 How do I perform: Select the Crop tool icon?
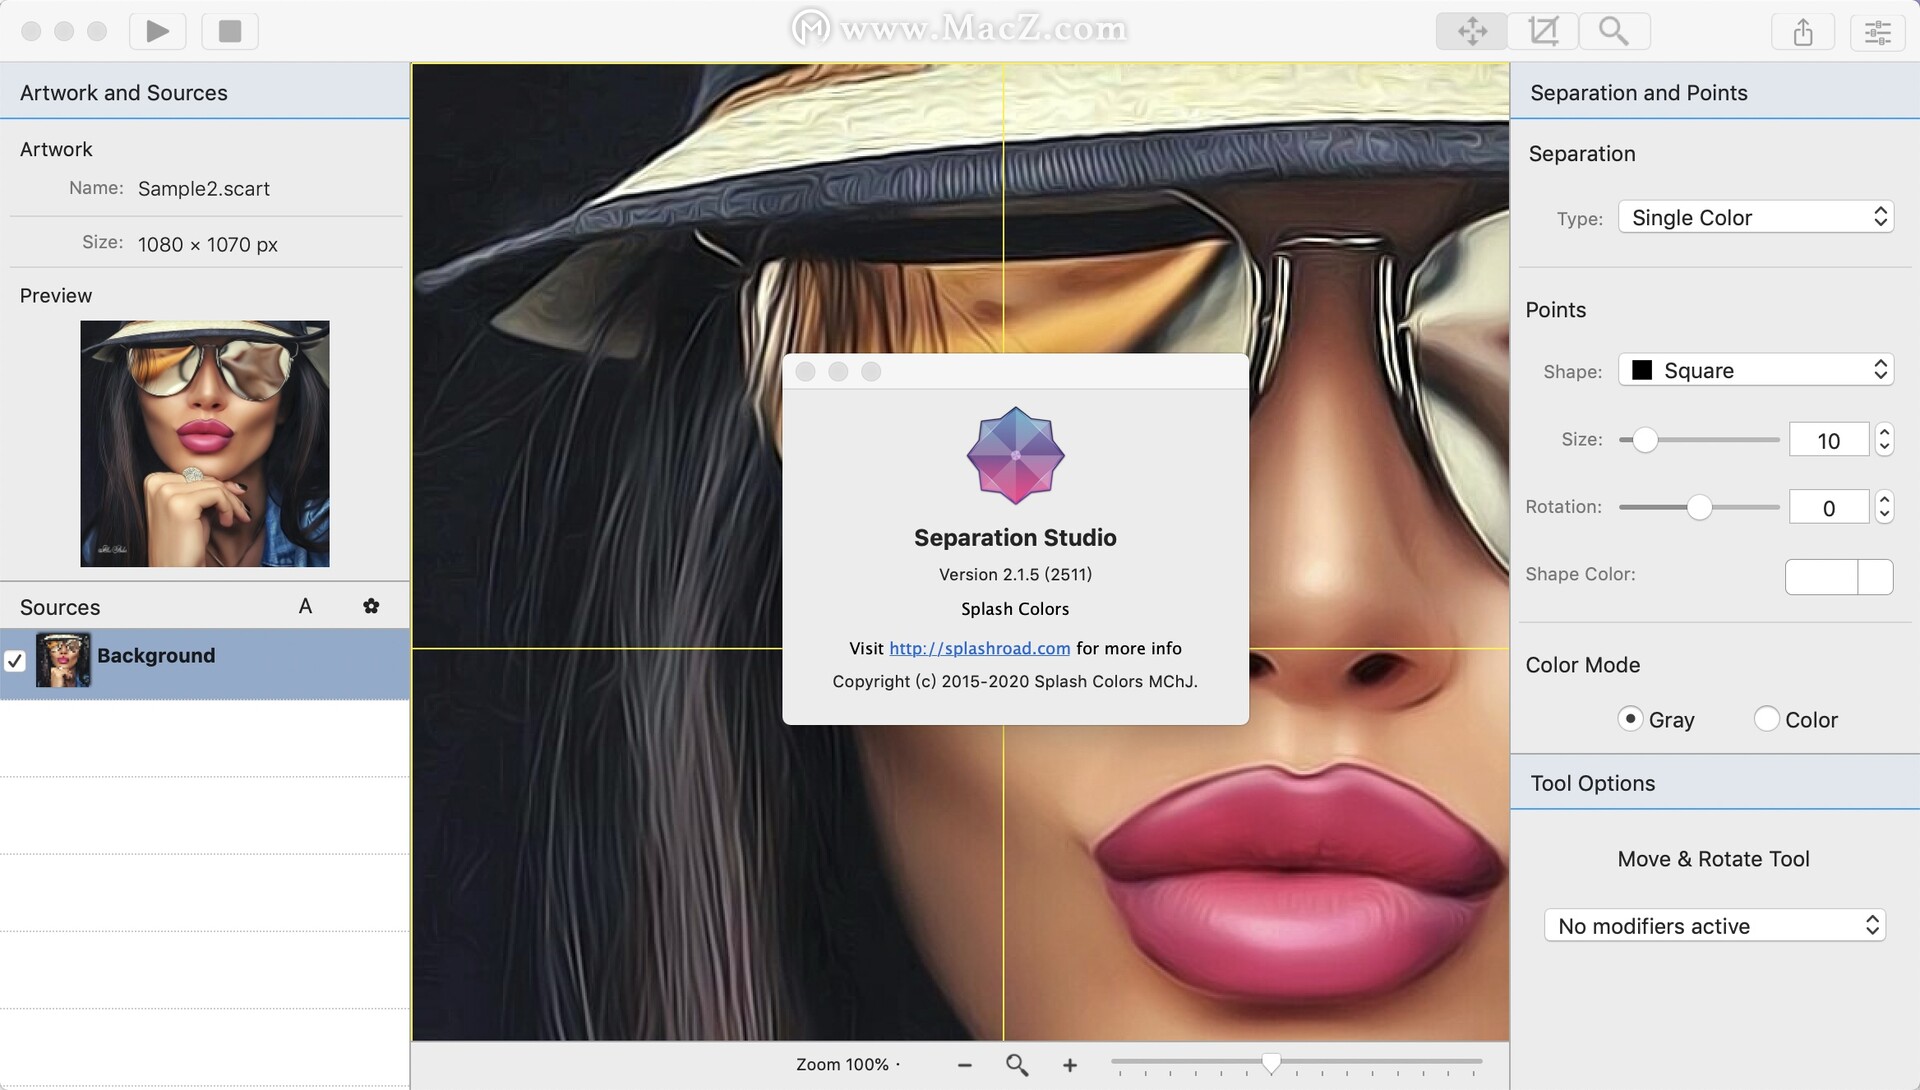point(1543,31)
